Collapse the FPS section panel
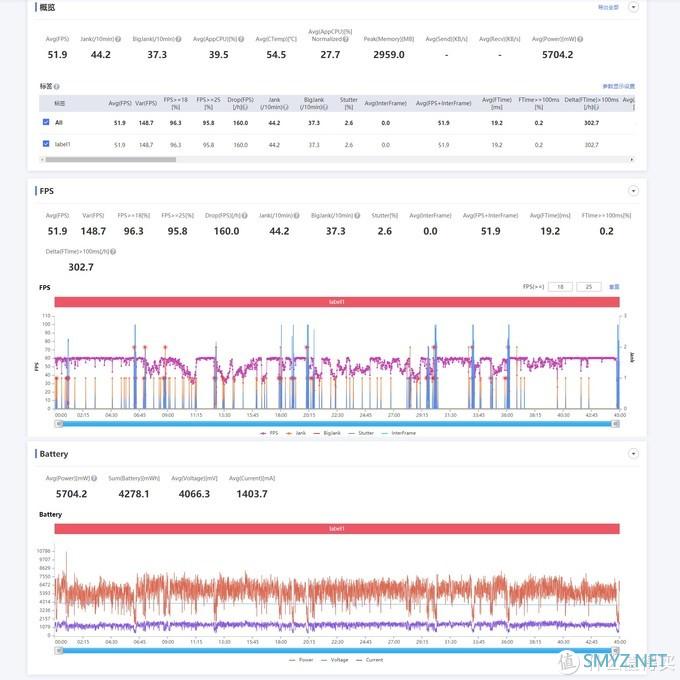 click(x=633, y=191)
